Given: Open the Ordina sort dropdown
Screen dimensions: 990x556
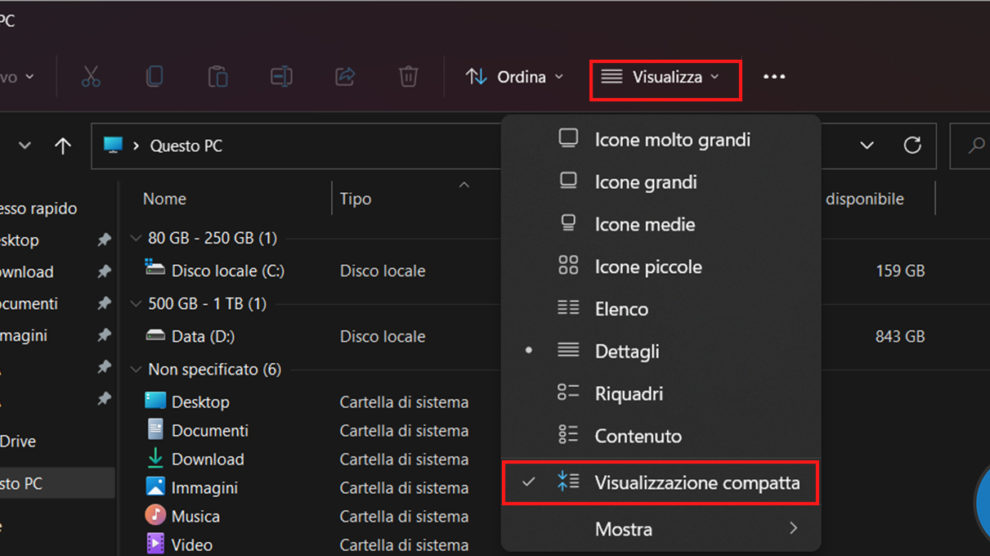Looking at the screenshot, I should coord(515,77).
